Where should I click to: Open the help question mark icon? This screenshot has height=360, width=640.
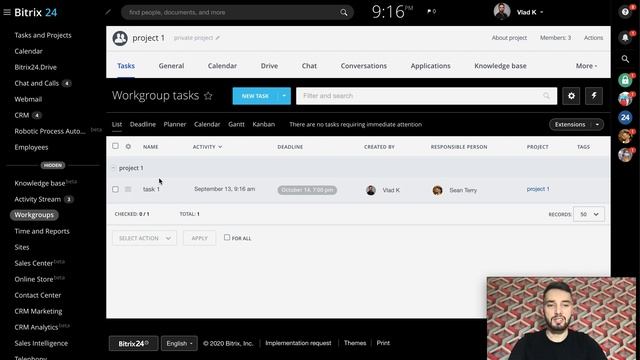click(625, 12)
